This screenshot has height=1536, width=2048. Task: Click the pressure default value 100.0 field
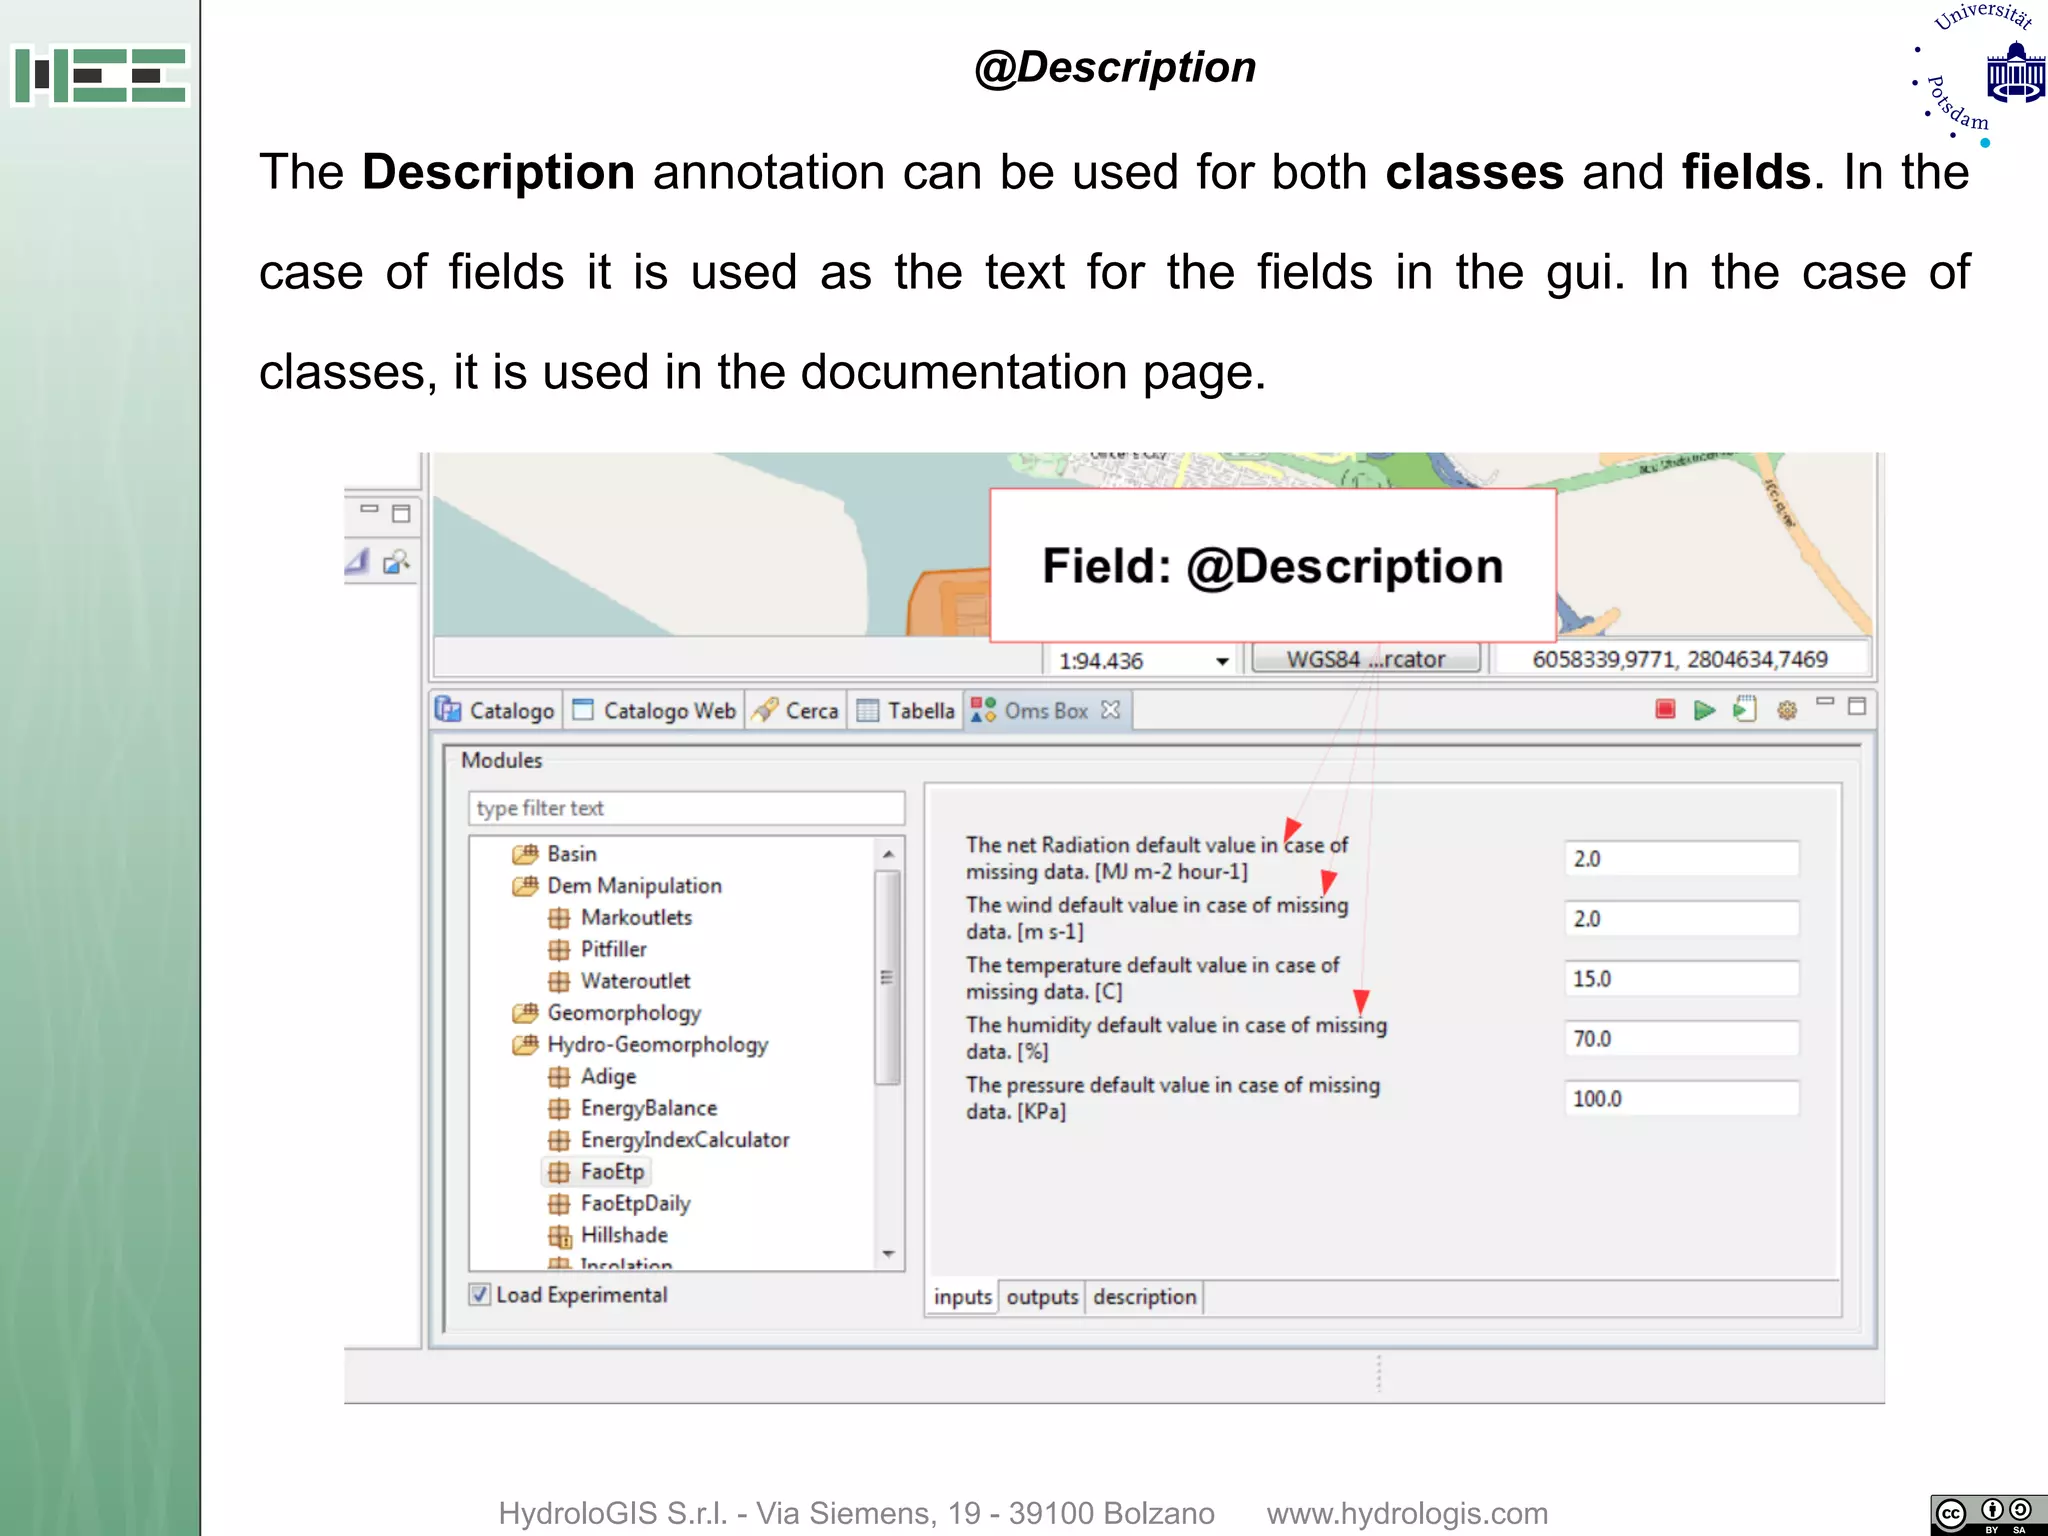(1682, 1099)
